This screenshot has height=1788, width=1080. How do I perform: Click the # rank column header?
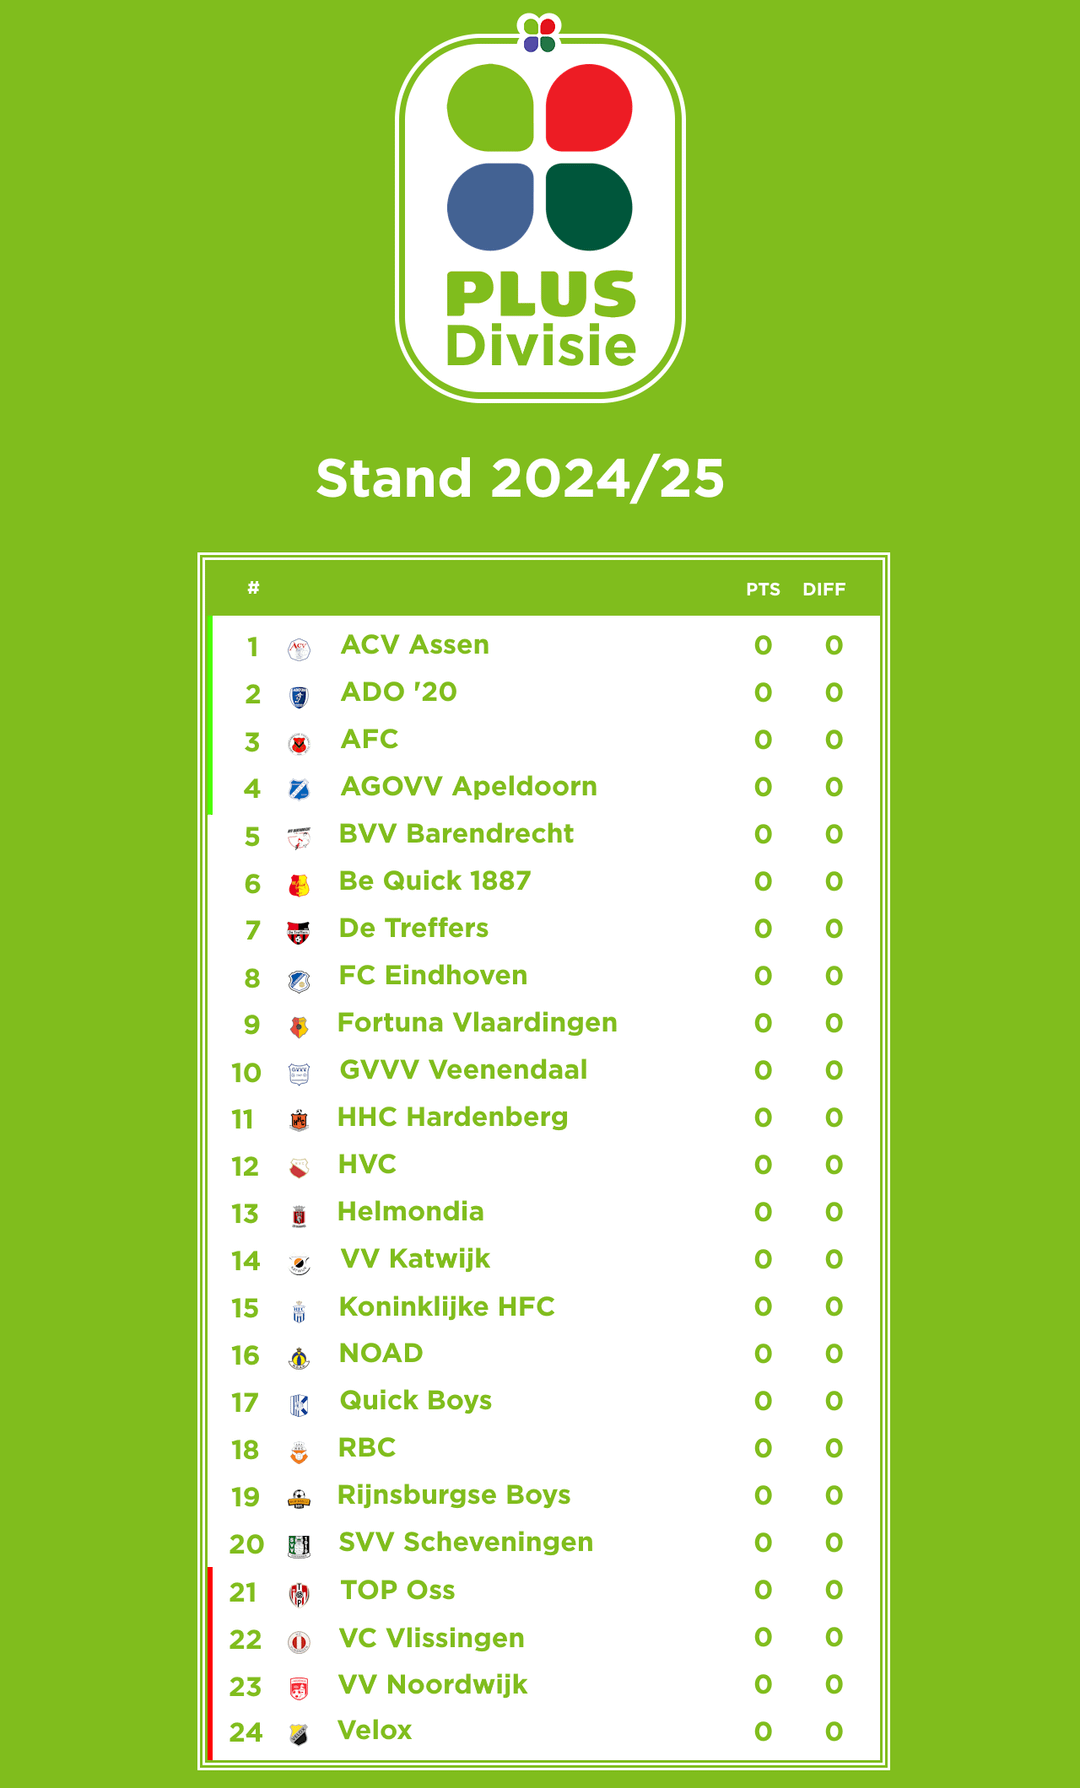point(254,588)
